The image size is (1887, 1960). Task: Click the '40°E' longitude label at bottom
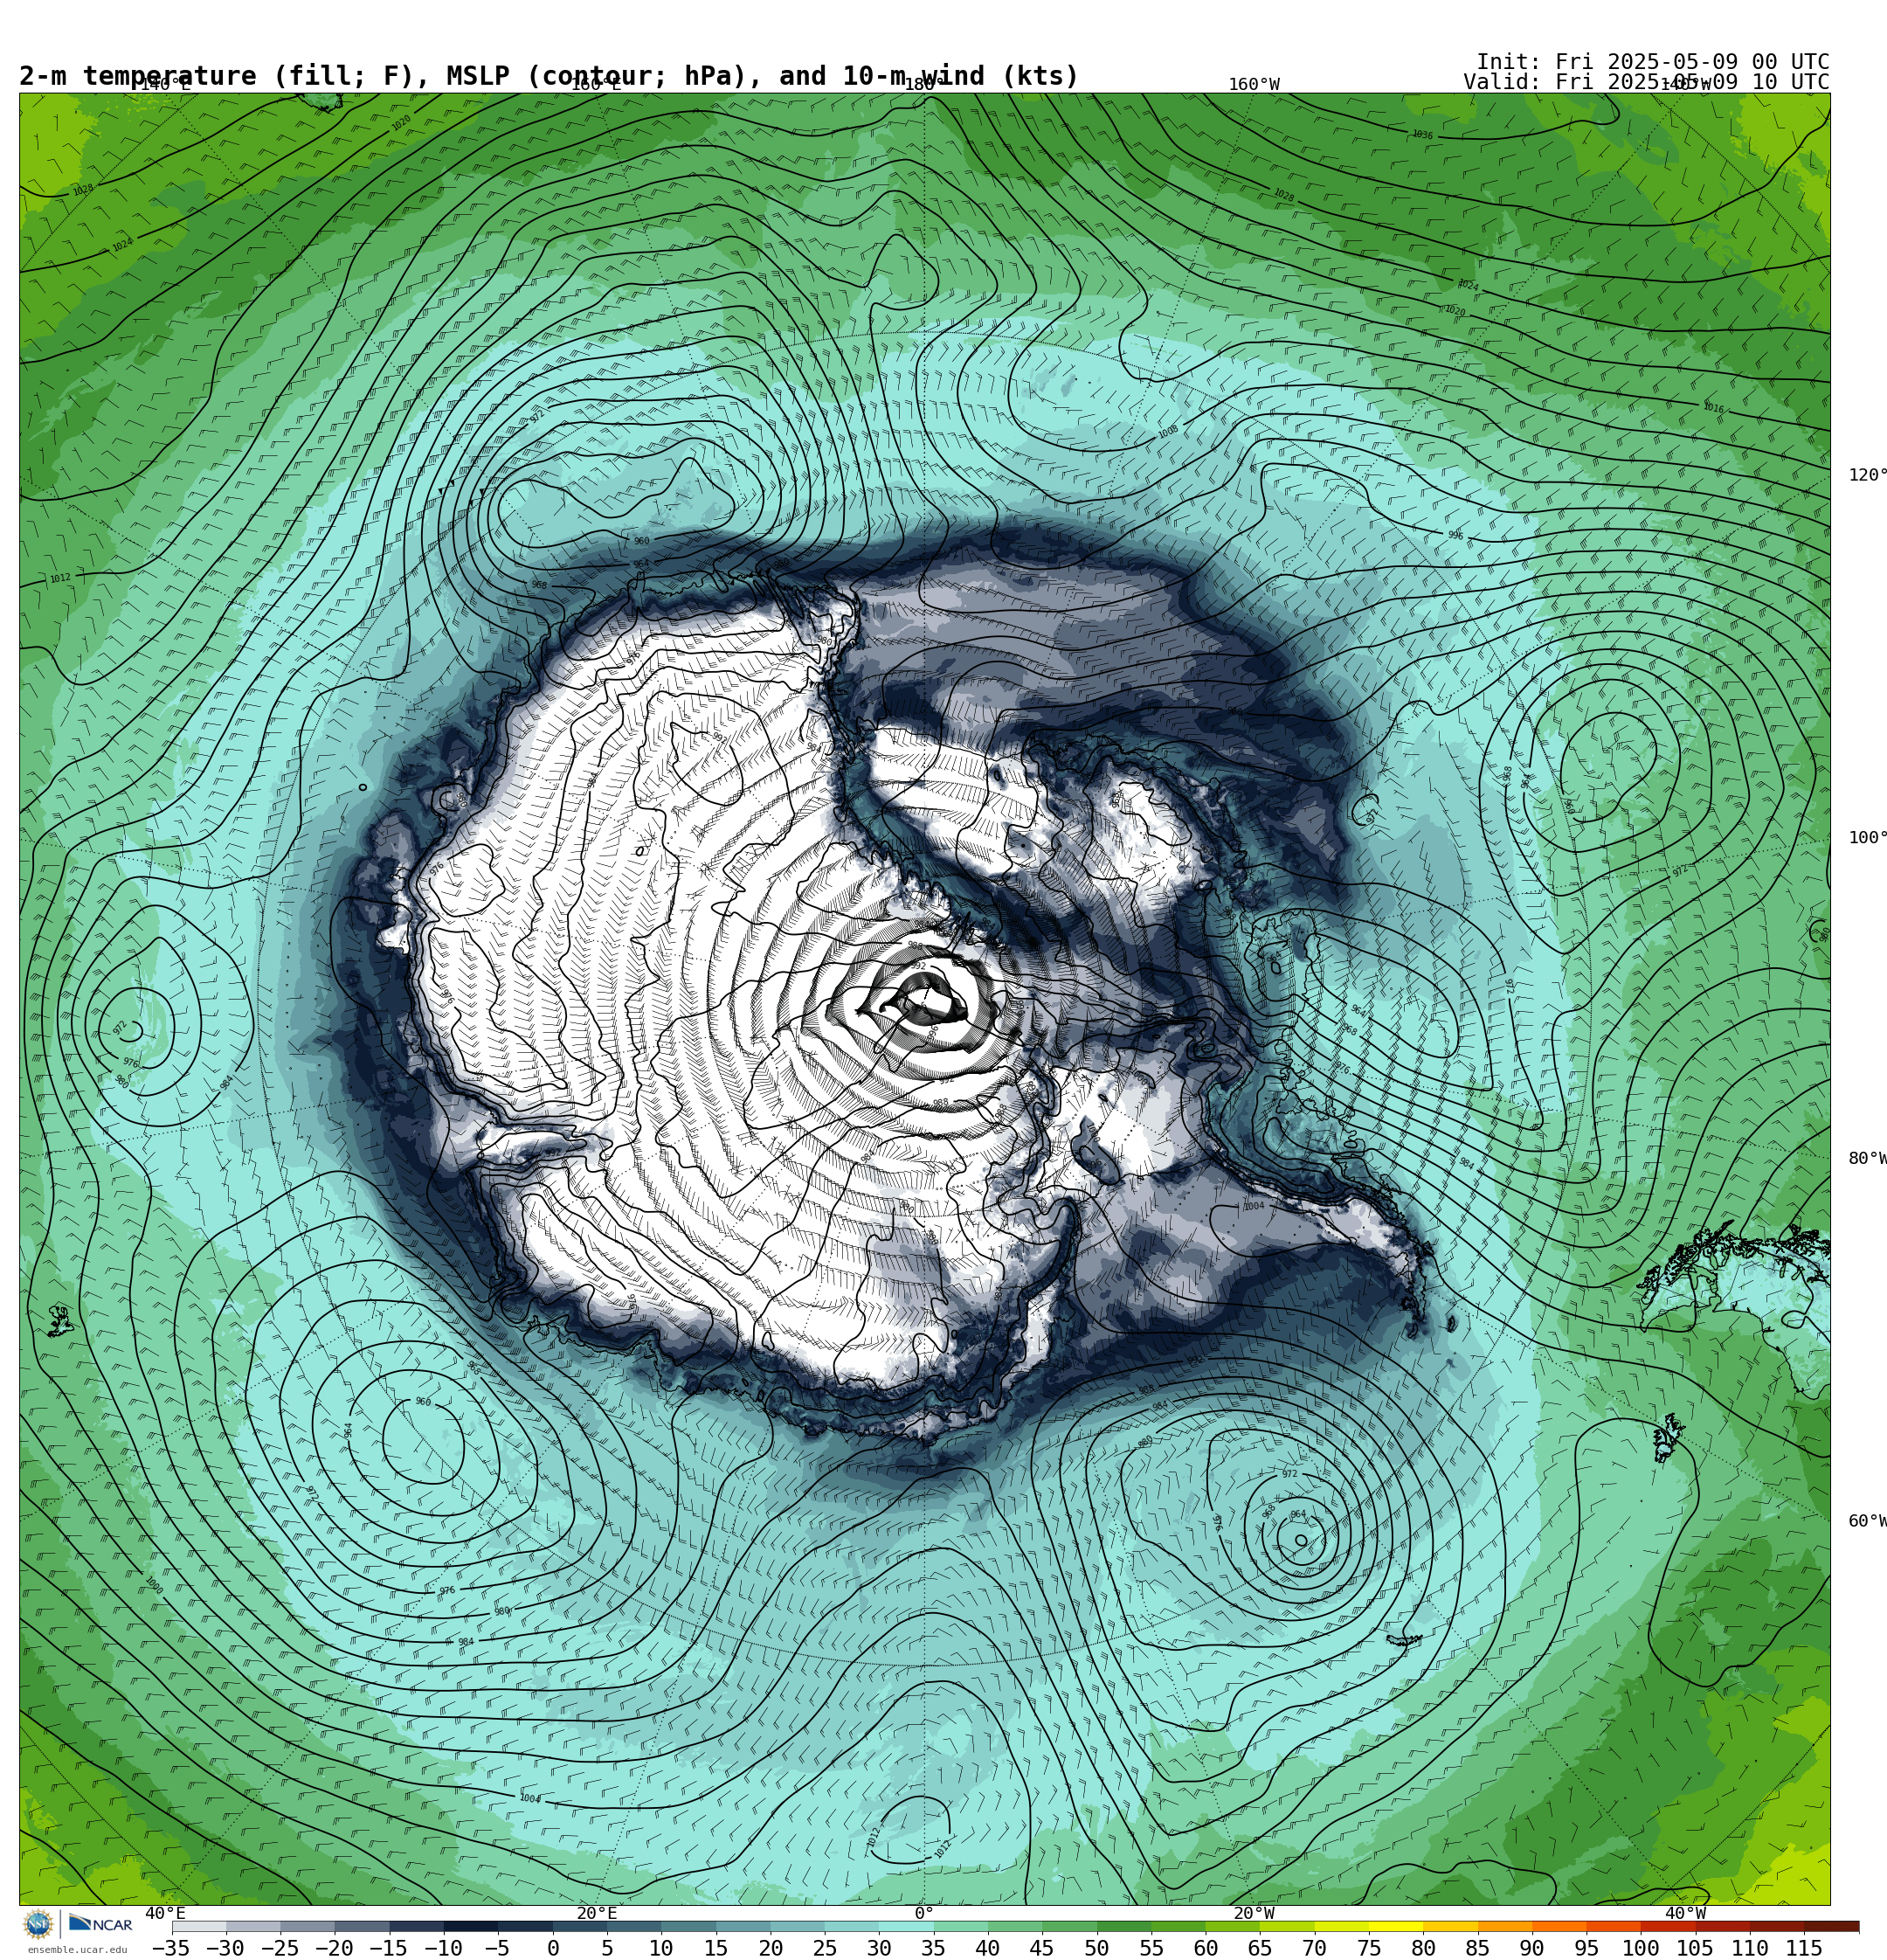165,1914
